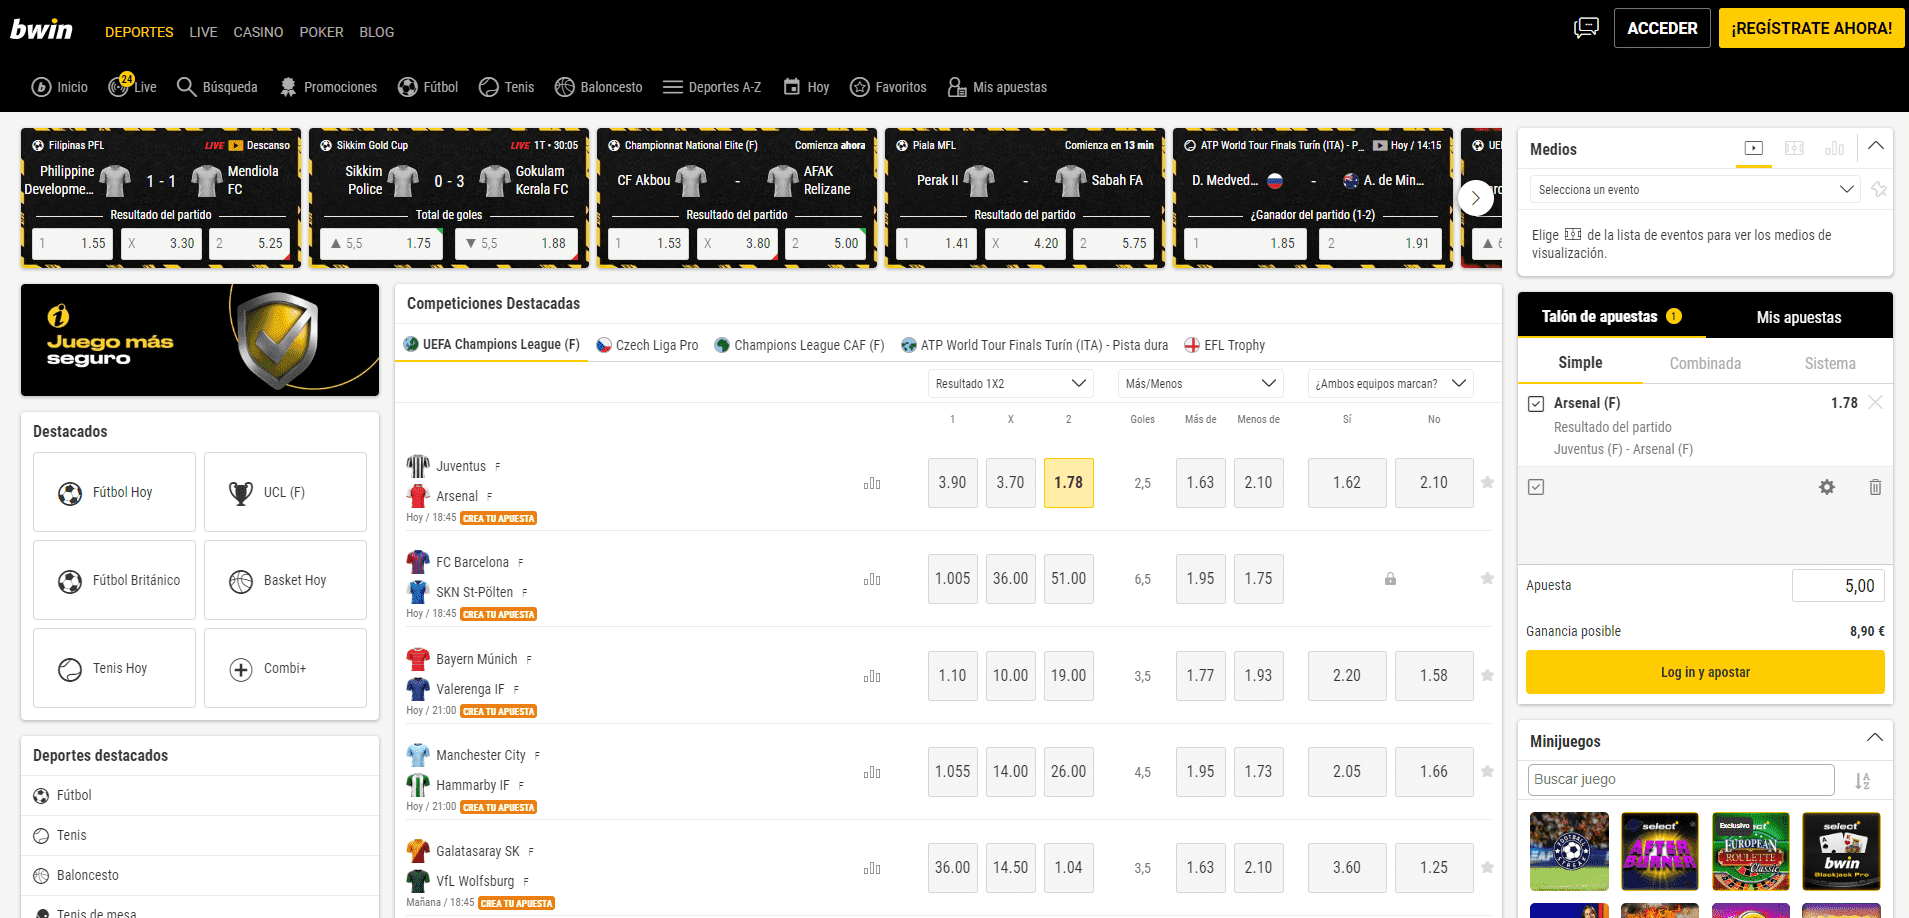1909x918 pixels.
Task: Select EFL Trophy competition tab
Action: 1225,345
